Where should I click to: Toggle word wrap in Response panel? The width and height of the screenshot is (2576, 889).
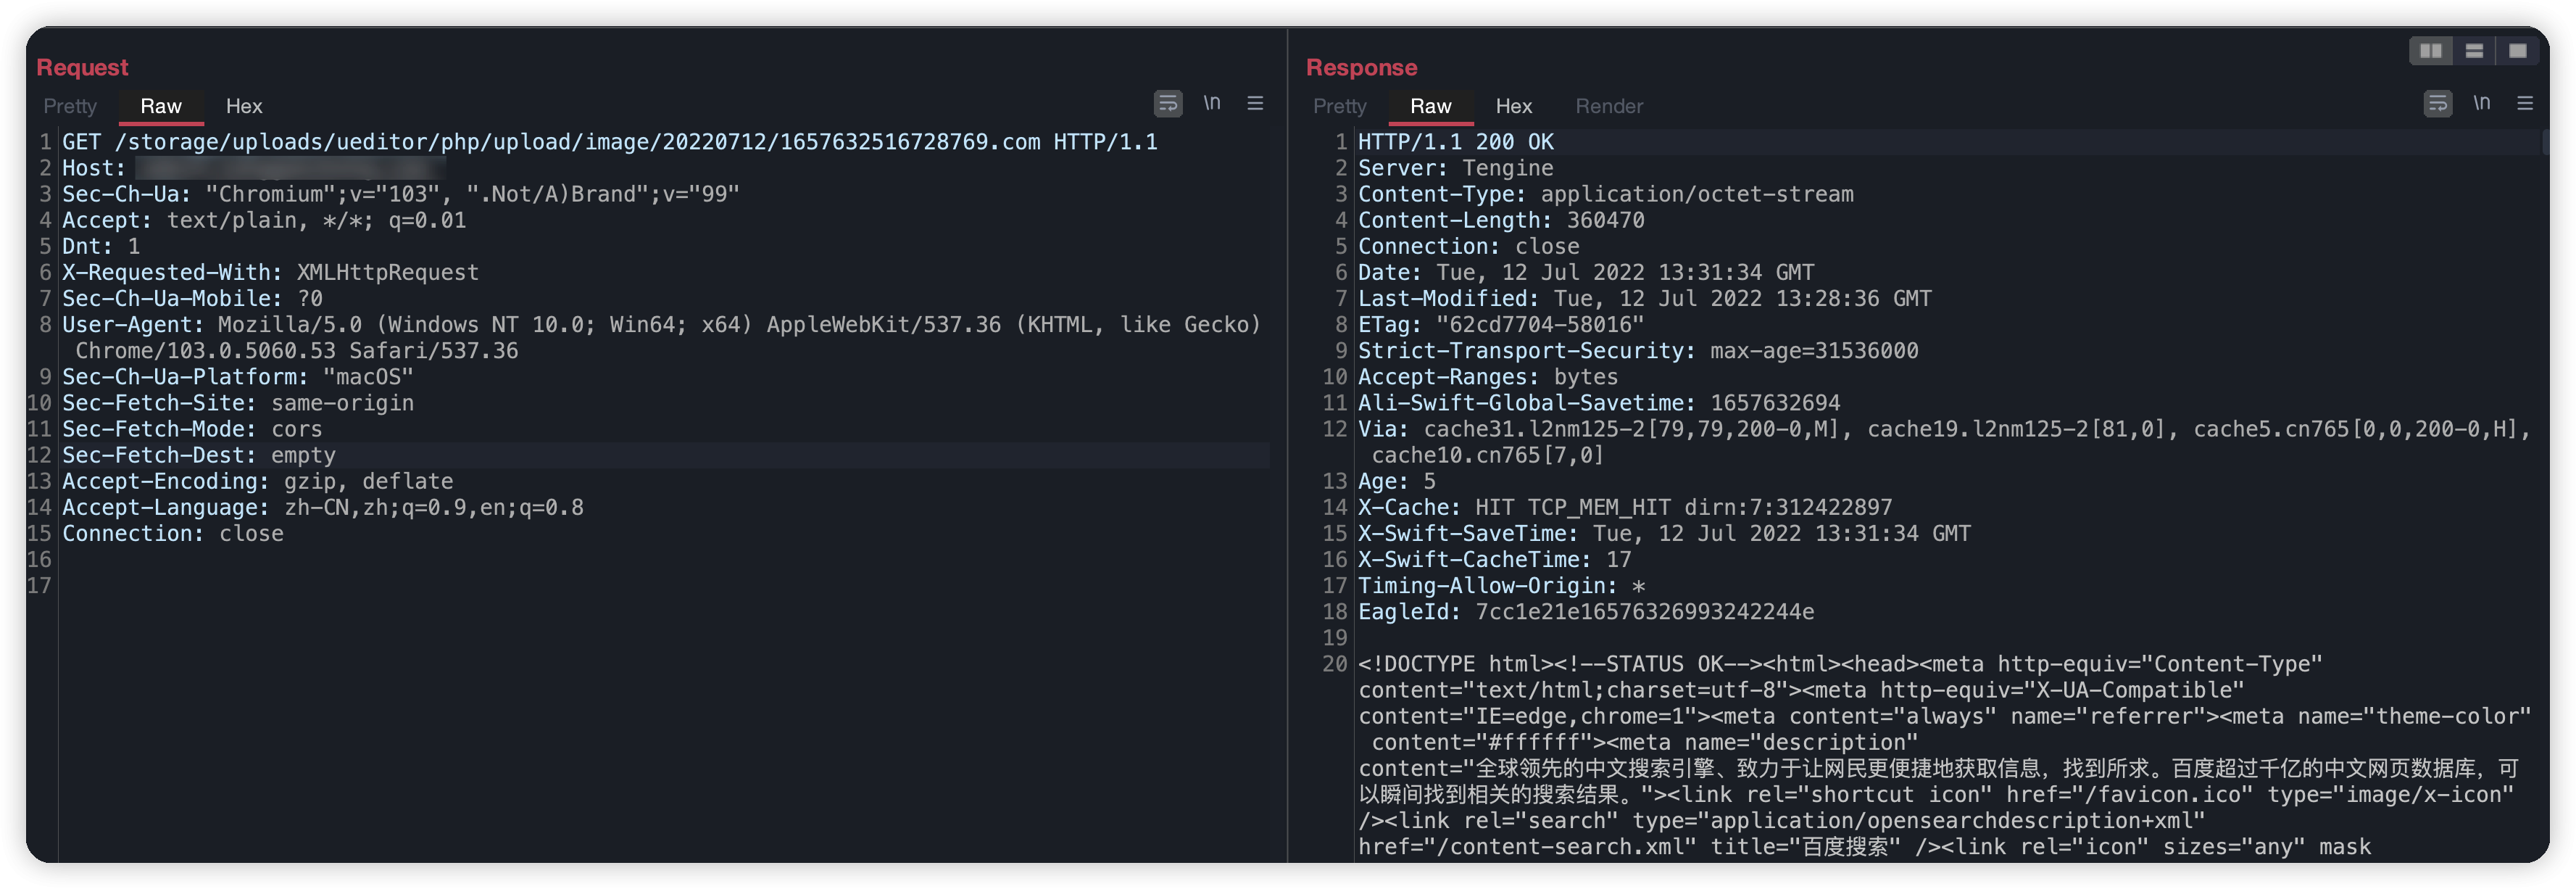2437,104
